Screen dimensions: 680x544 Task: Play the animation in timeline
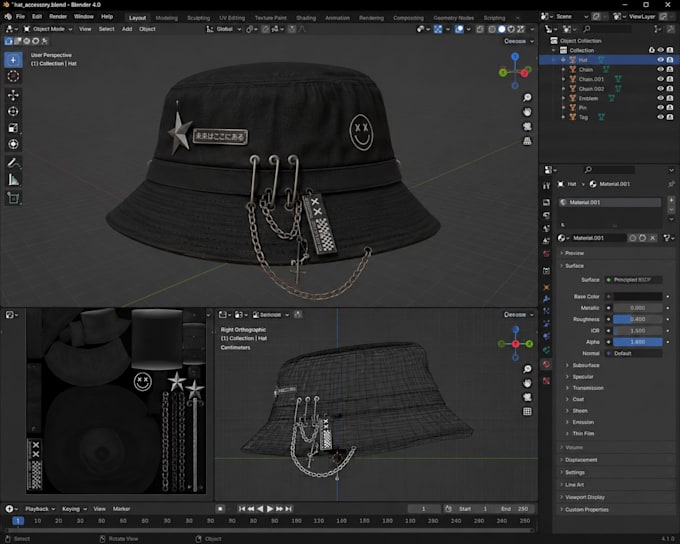(270, 509)
